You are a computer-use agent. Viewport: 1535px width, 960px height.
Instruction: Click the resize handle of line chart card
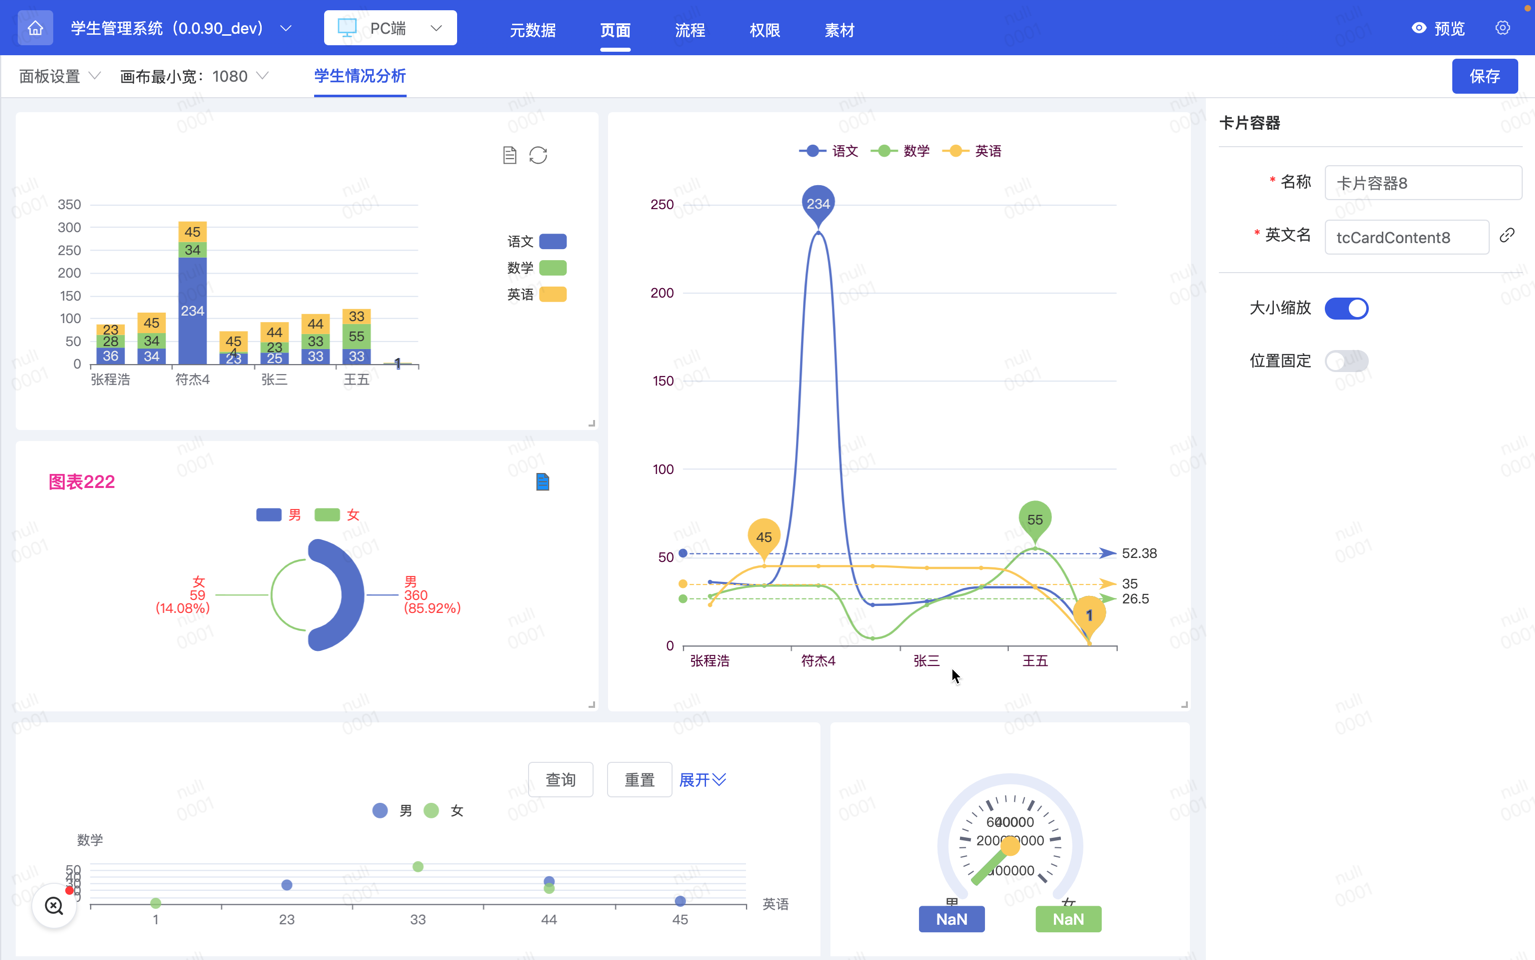coord(1184,704)
